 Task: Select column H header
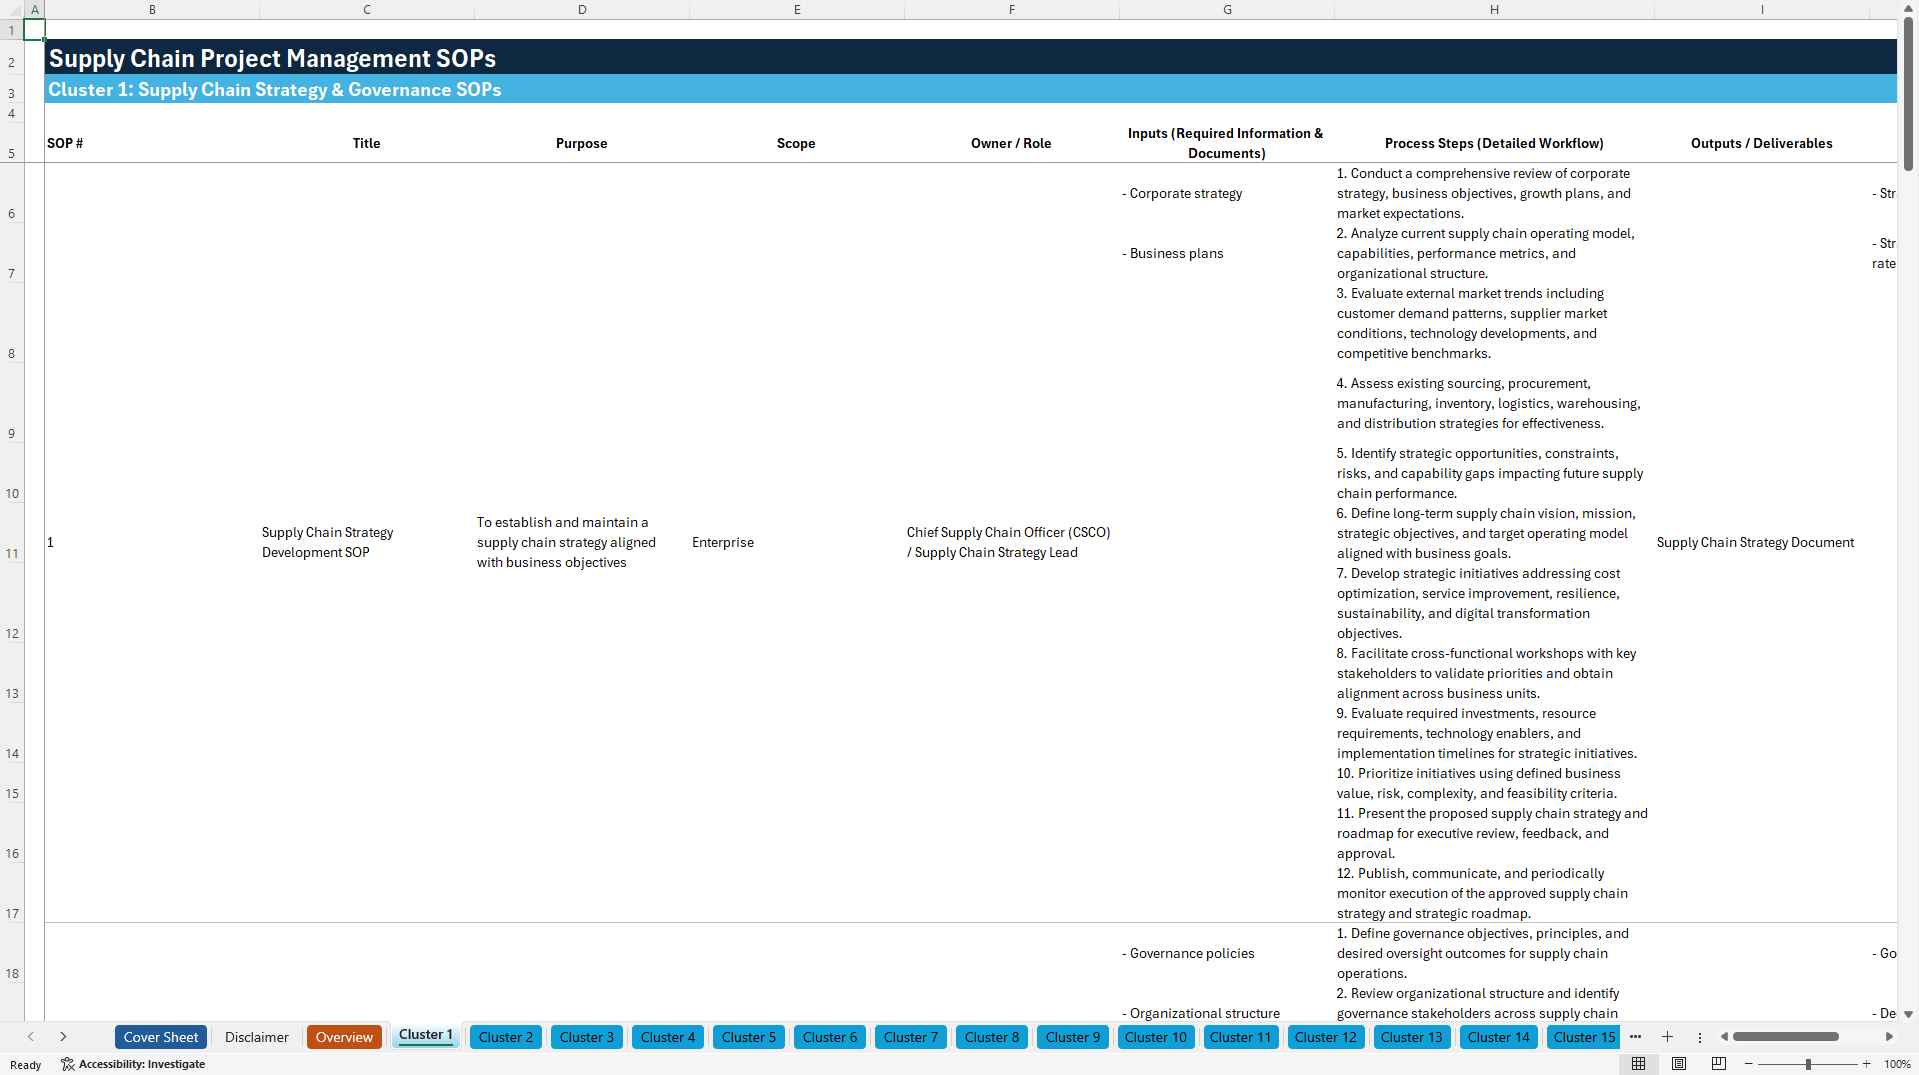point(1494,9)
